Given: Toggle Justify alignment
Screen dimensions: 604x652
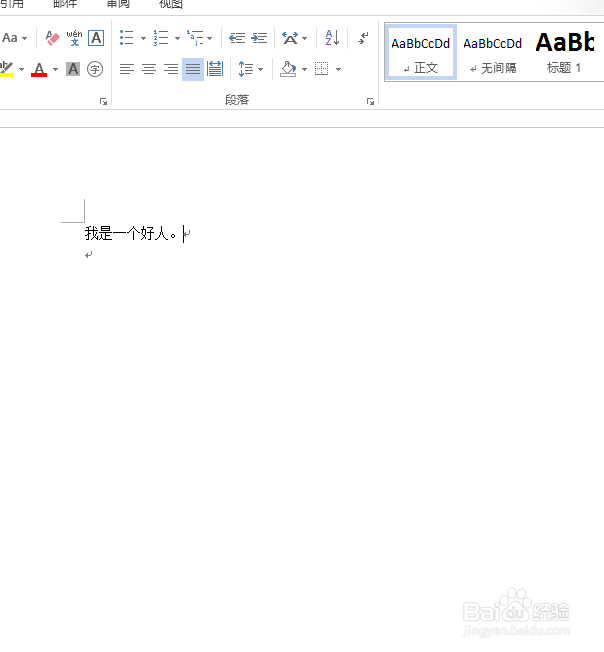Looking at the screenshot, I should coord(193,69).
